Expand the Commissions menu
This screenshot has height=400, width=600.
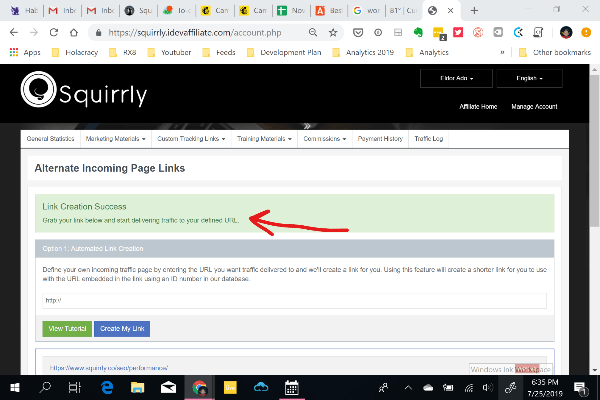[x=325, y=139]
